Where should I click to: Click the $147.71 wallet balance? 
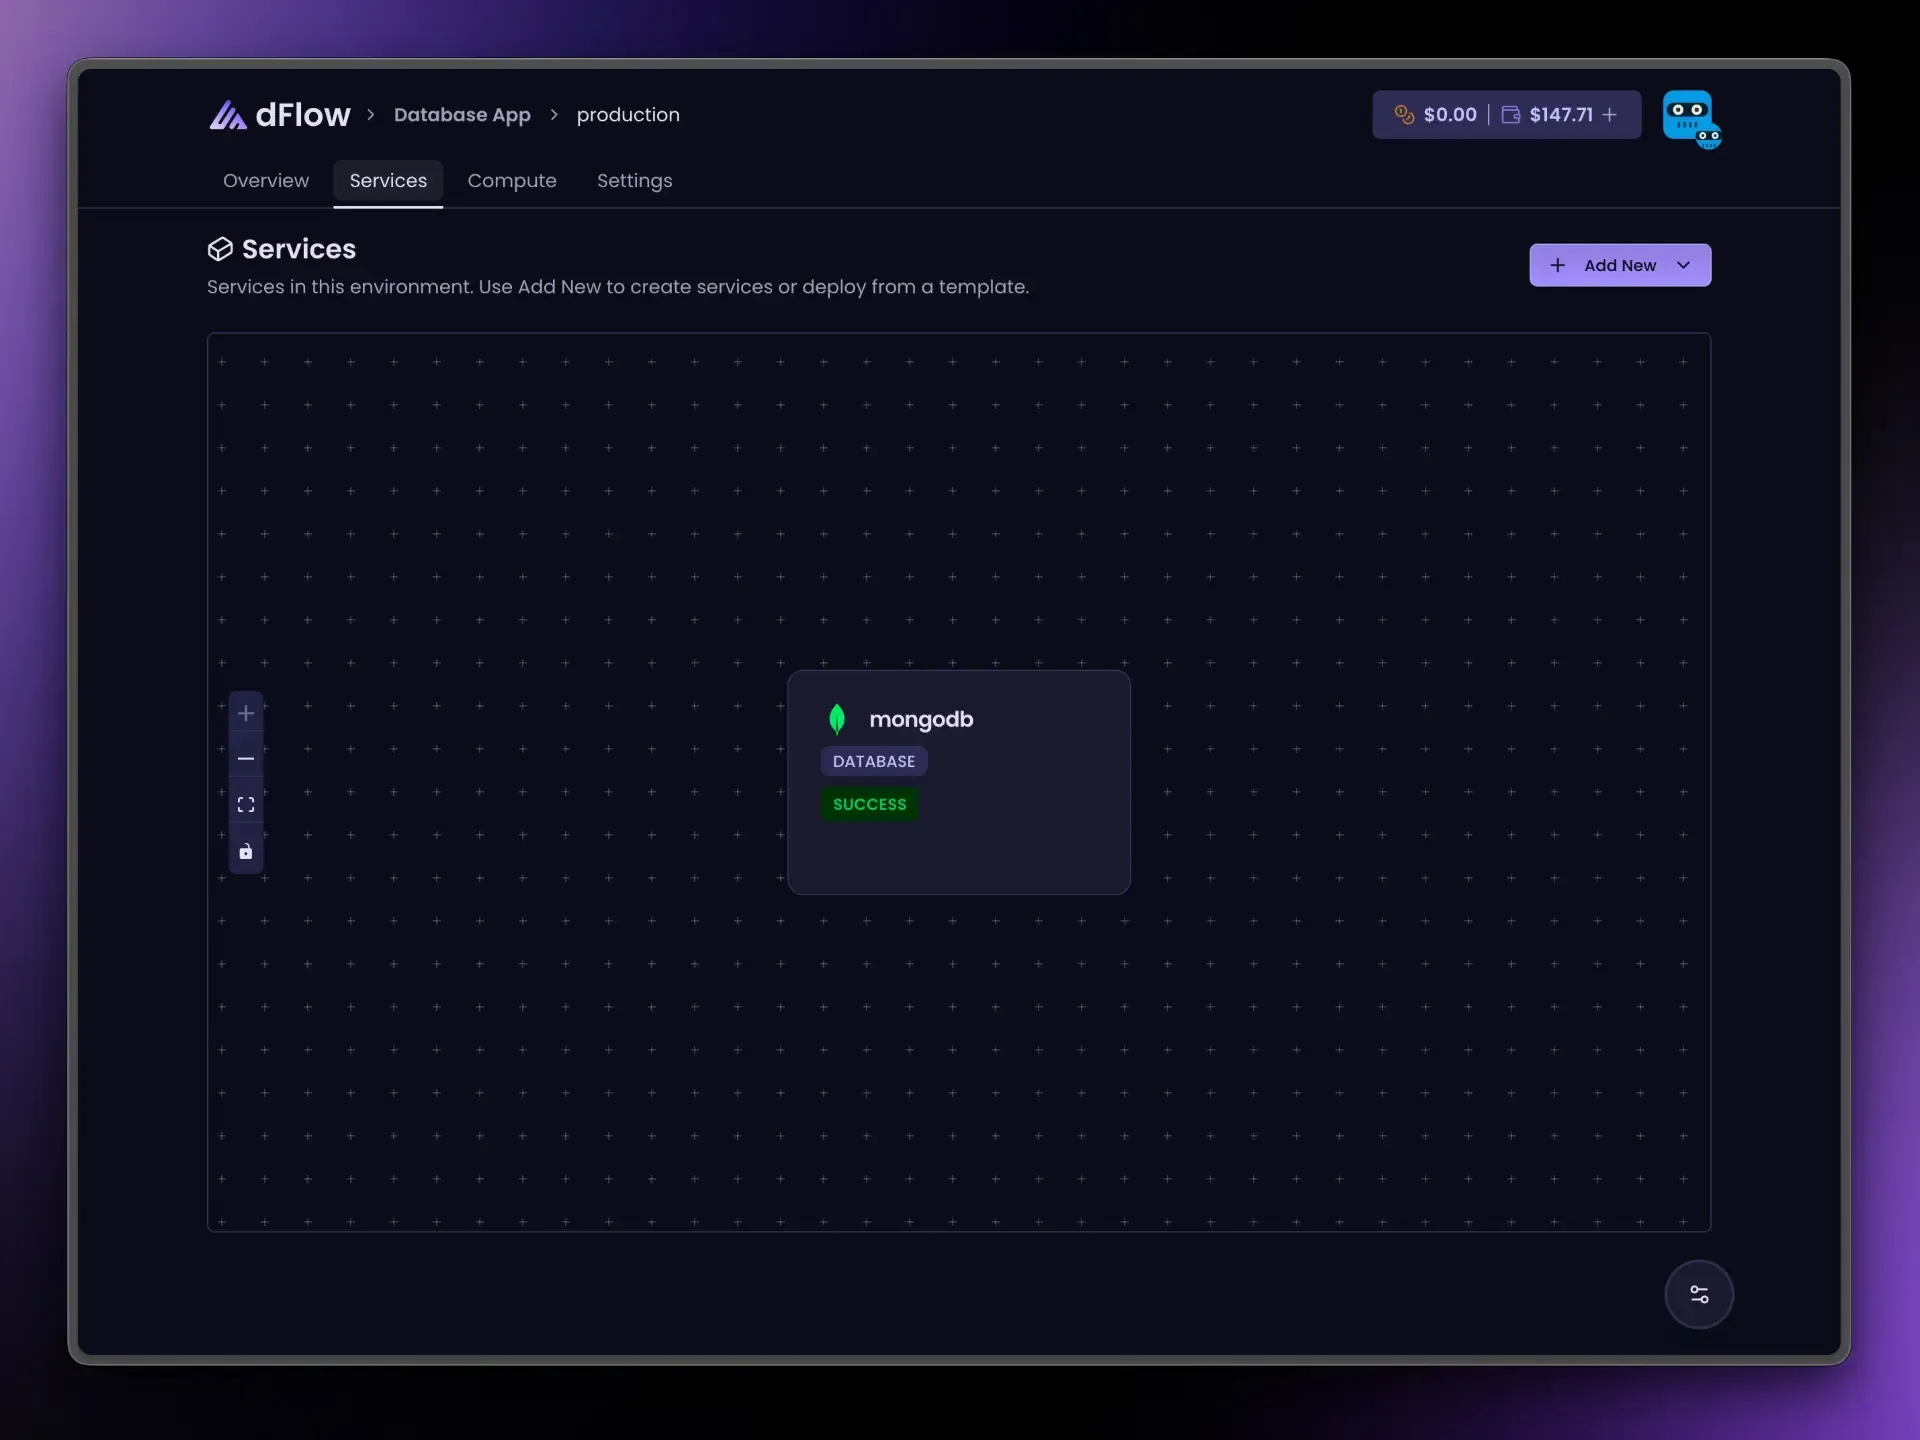1561,115
